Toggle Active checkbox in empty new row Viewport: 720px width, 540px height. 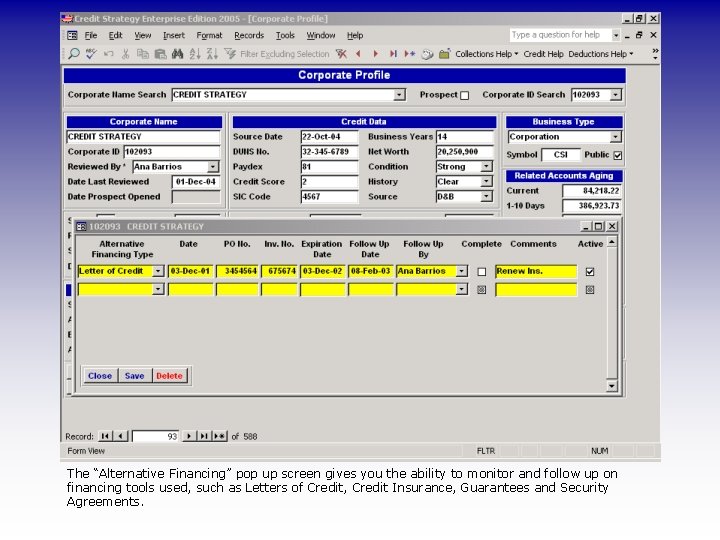(x=590, y=290)
